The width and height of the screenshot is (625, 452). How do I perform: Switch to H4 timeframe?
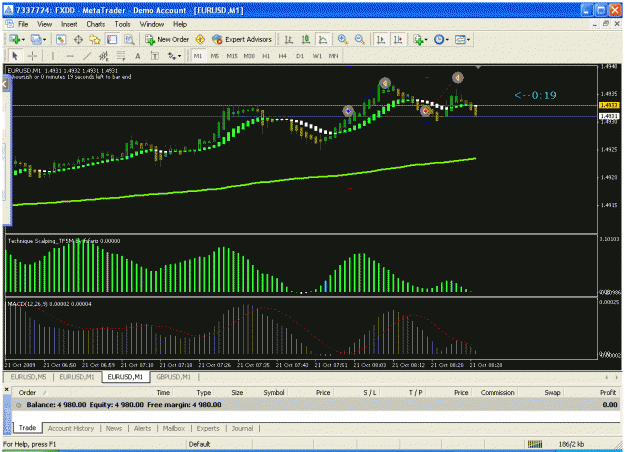(283, 56)
